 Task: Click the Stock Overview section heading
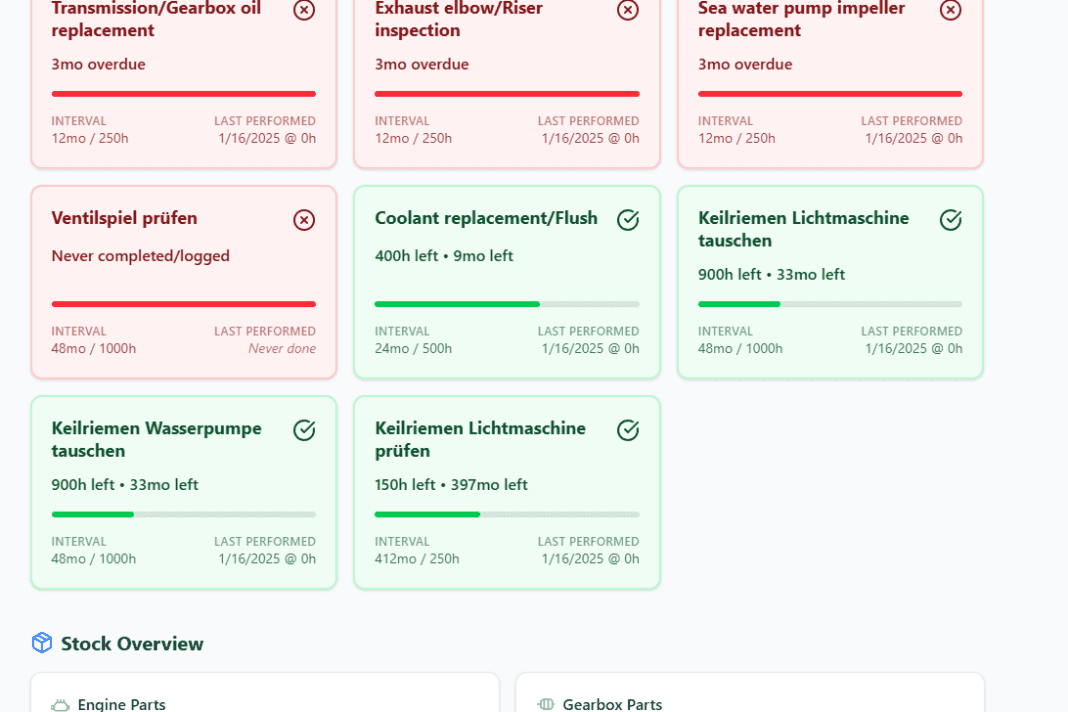pyautogui.click(x=132, y=644)
